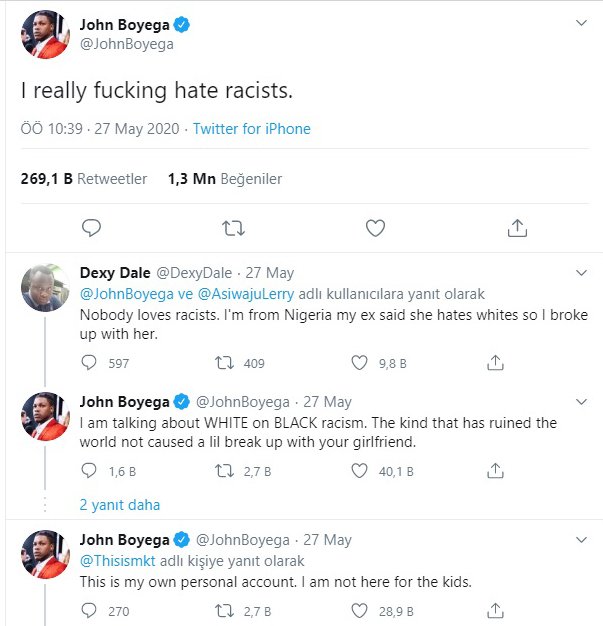
Task: Open options chevron on the personal account tweet
Action: point(581,540)
